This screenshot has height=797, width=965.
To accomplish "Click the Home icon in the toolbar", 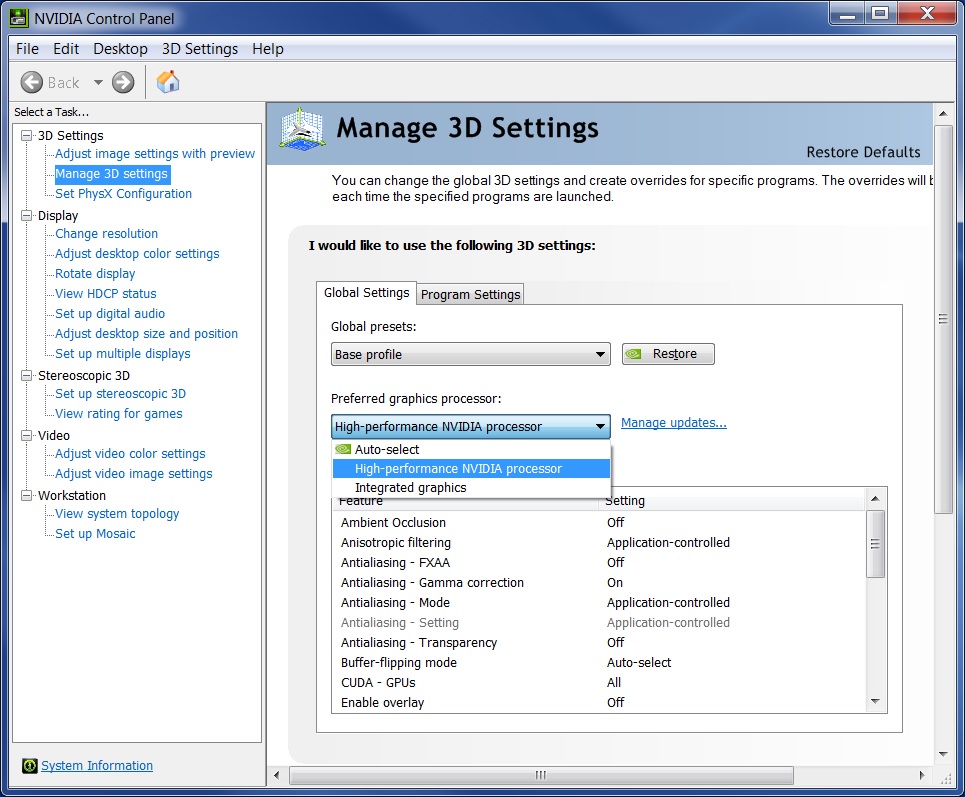I will pyautogui.click(x=168, y=82).
